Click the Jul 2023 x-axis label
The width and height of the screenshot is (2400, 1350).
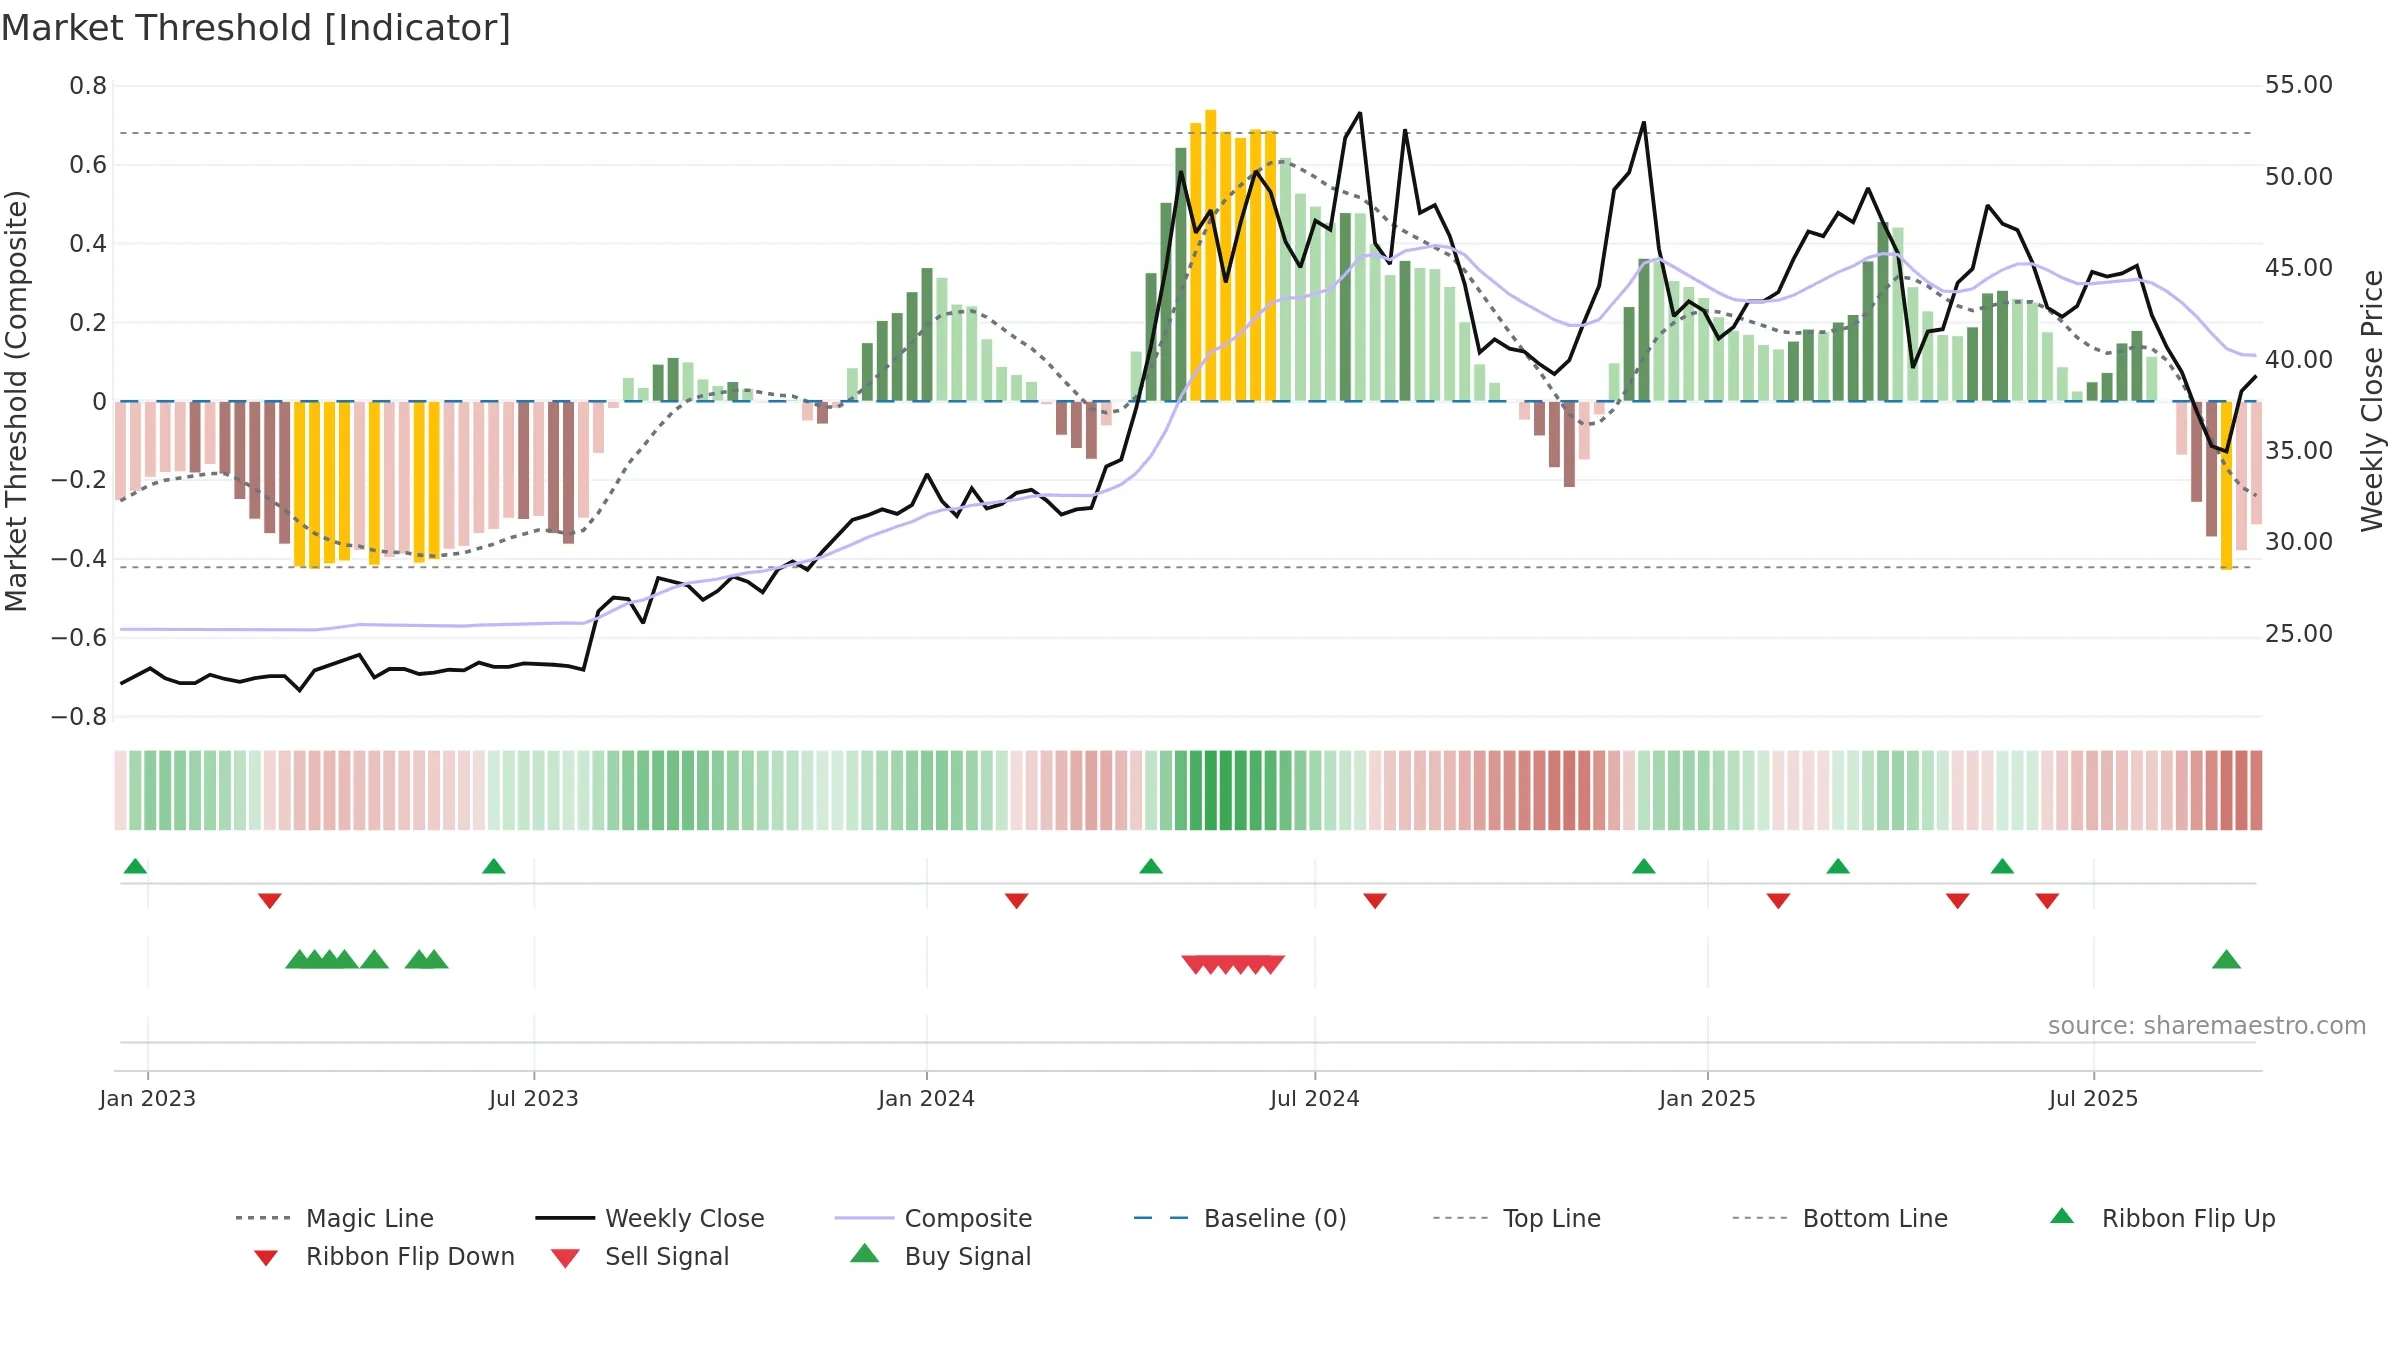534,1098
